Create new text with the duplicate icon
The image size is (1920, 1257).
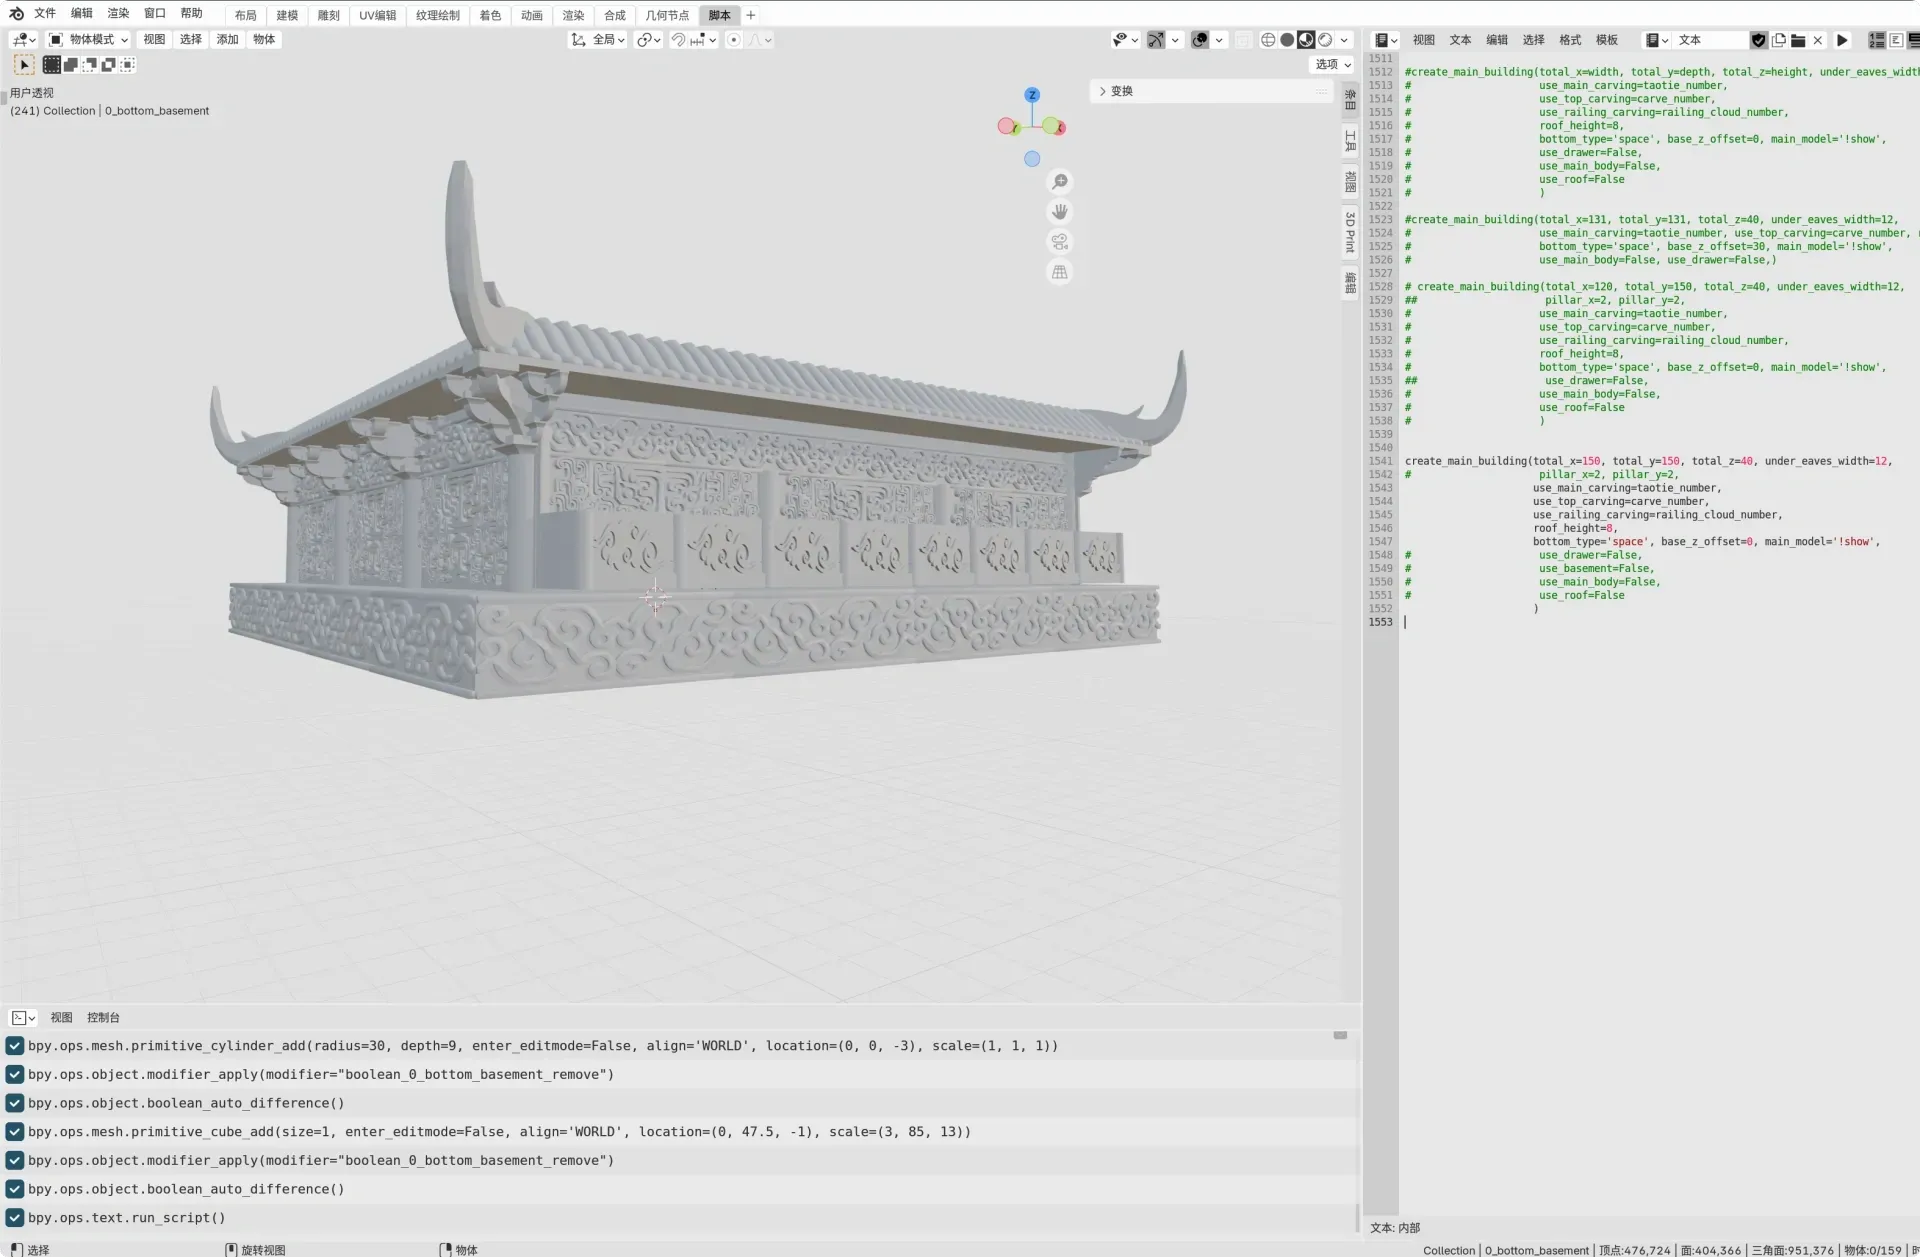click(x=1778, y=40)
